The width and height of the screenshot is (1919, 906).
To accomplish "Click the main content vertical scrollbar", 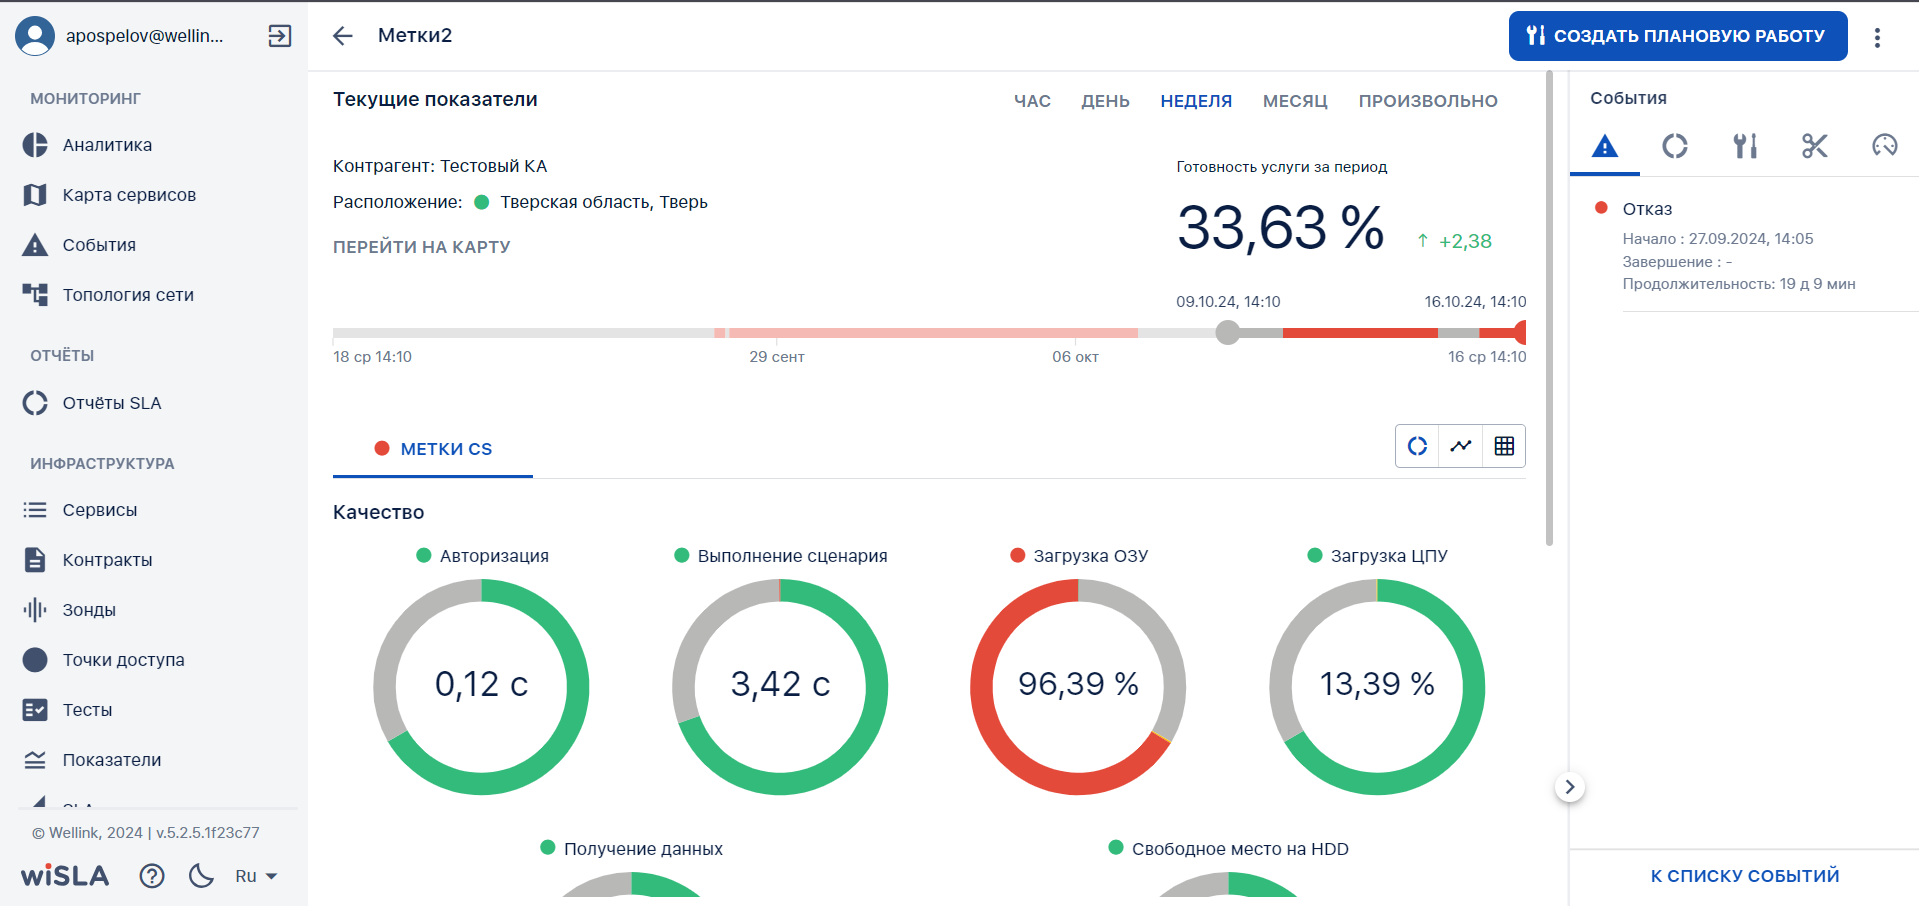I will pyautogui.click(x=1549, y=308).
